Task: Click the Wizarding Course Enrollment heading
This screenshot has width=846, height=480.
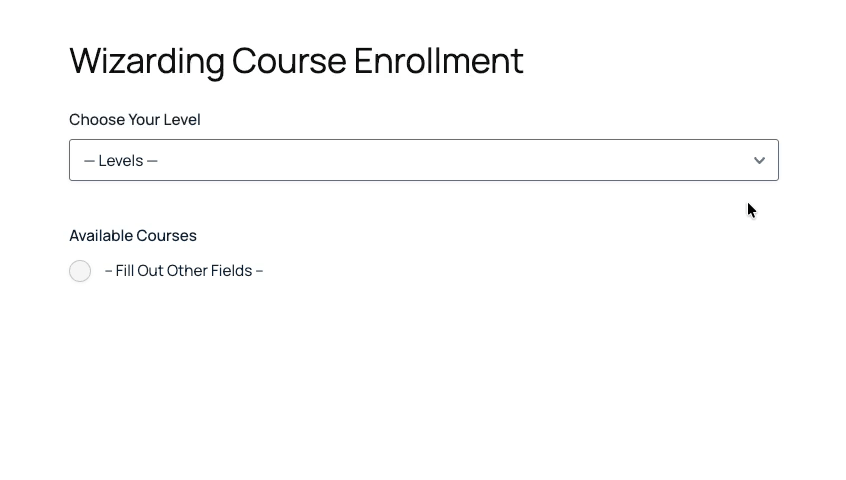Action: 296,61
